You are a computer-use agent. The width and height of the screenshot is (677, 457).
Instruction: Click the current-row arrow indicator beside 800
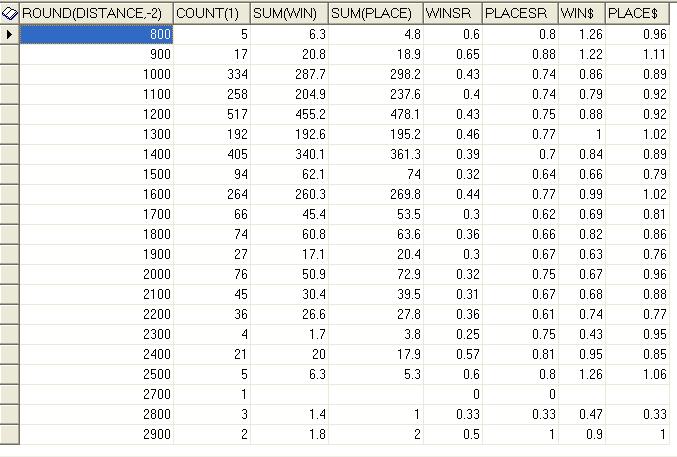(x=10, y=34)
